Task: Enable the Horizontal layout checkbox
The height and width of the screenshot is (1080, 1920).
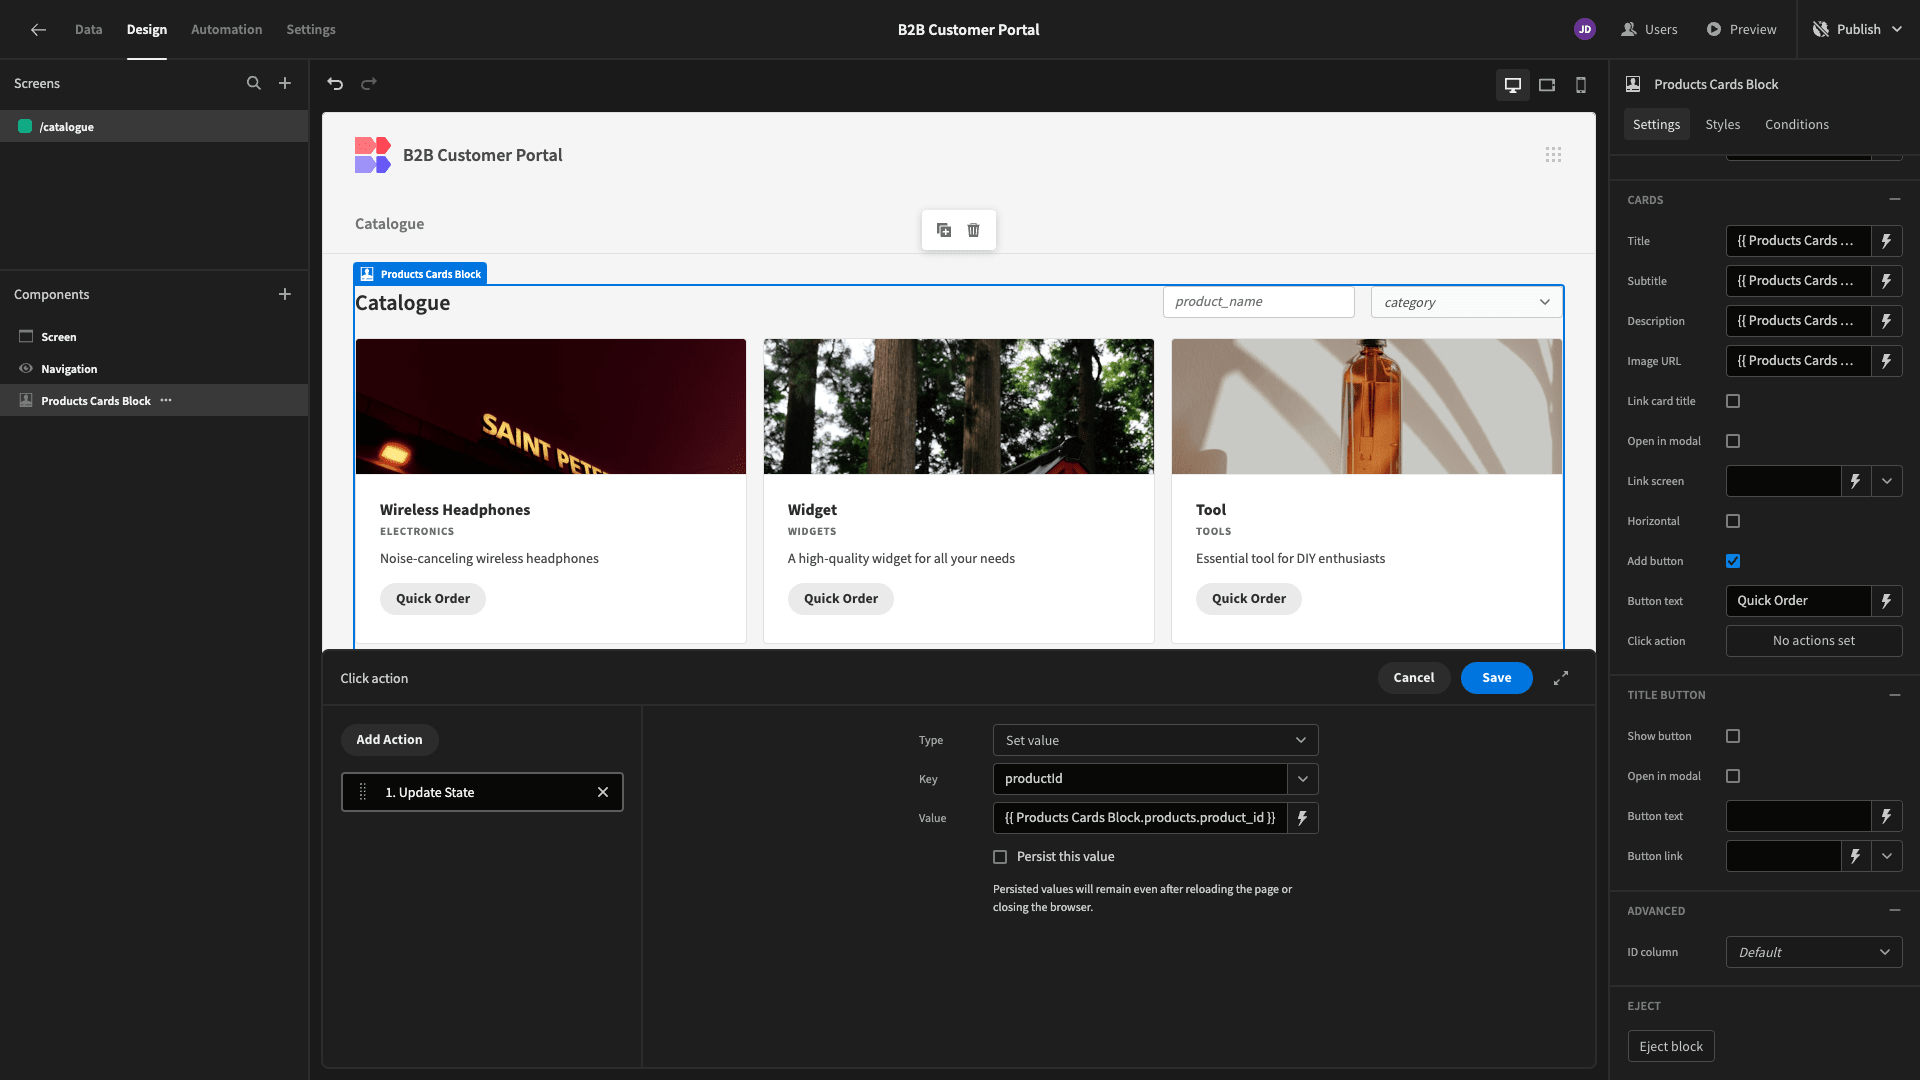Action: [x=1733, y=521]
